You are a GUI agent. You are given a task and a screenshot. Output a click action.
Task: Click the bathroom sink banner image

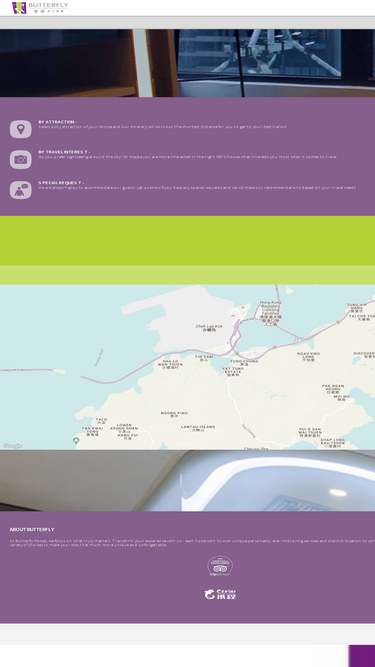point(188,481)
